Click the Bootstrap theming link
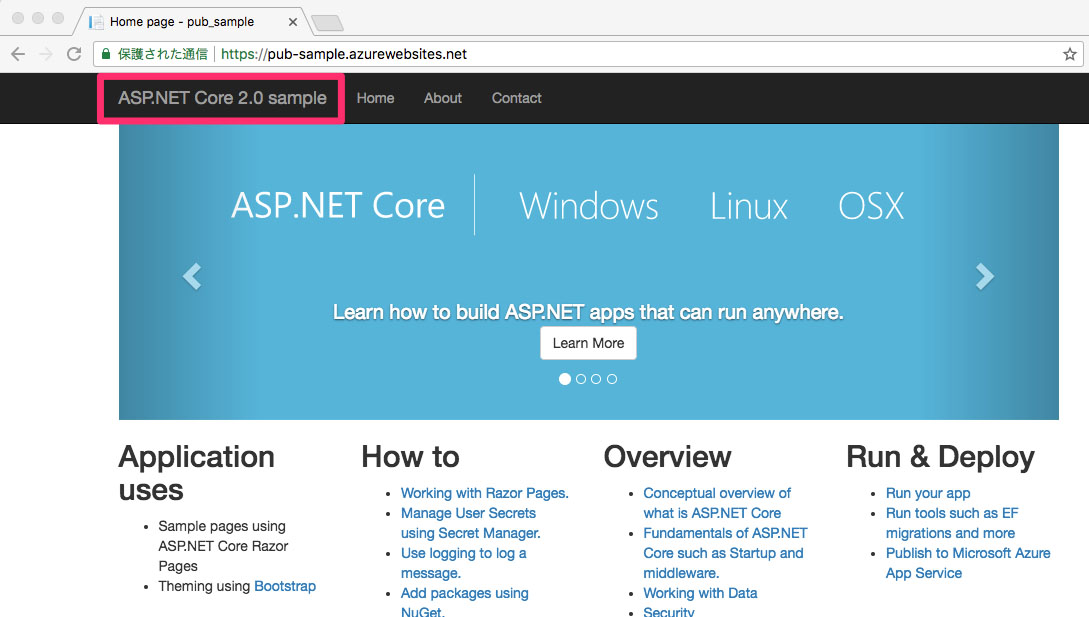This screenshot has width=1089, height=617. click(x=285, y=586)
